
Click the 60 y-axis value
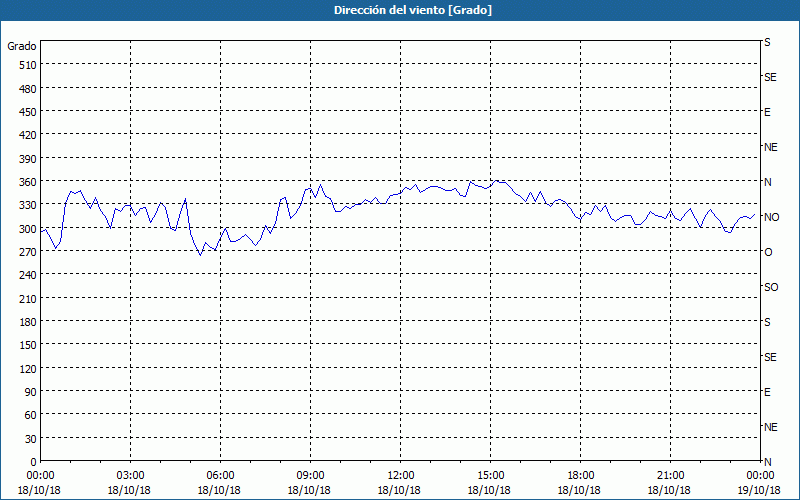pos(31,415)
